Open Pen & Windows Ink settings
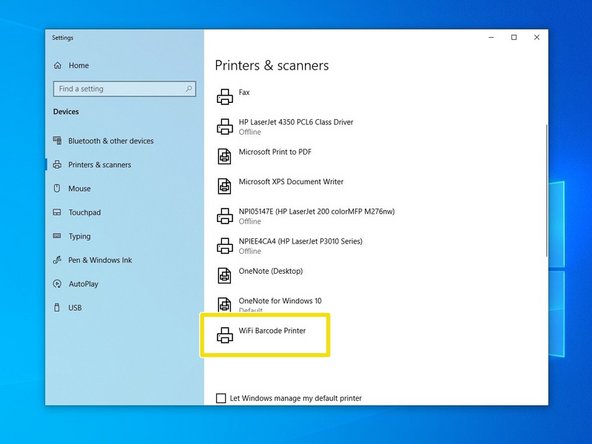Screen dimensions: 592x444 100,260
